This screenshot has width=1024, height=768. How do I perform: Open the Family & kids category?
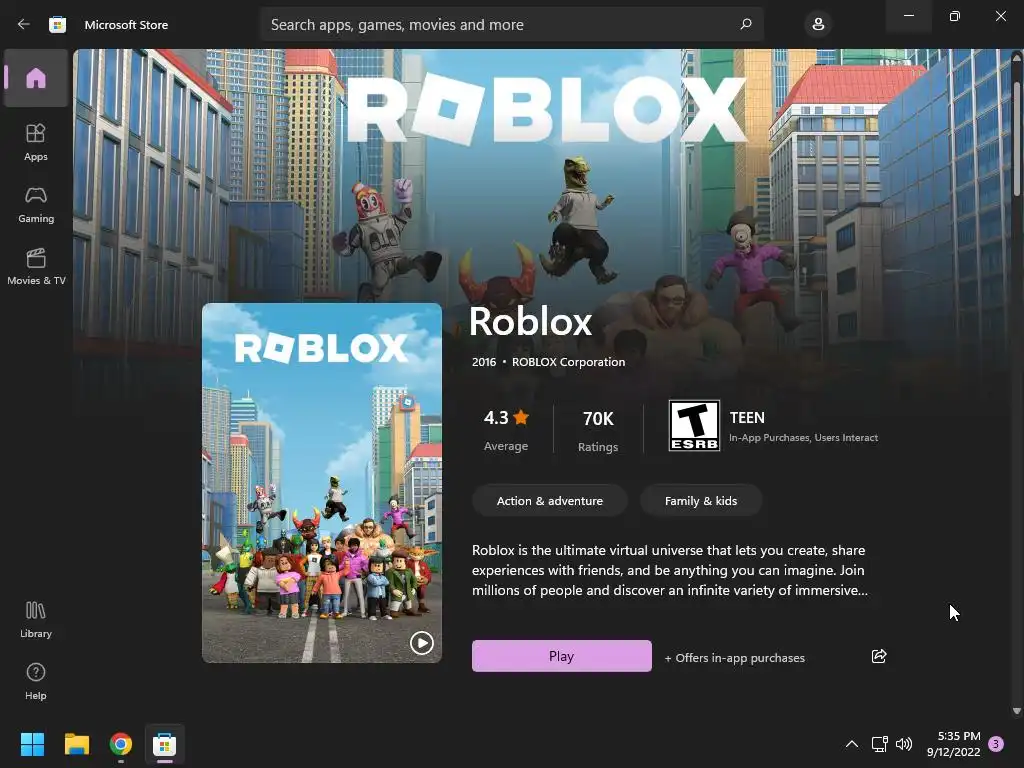click(701, 501)
